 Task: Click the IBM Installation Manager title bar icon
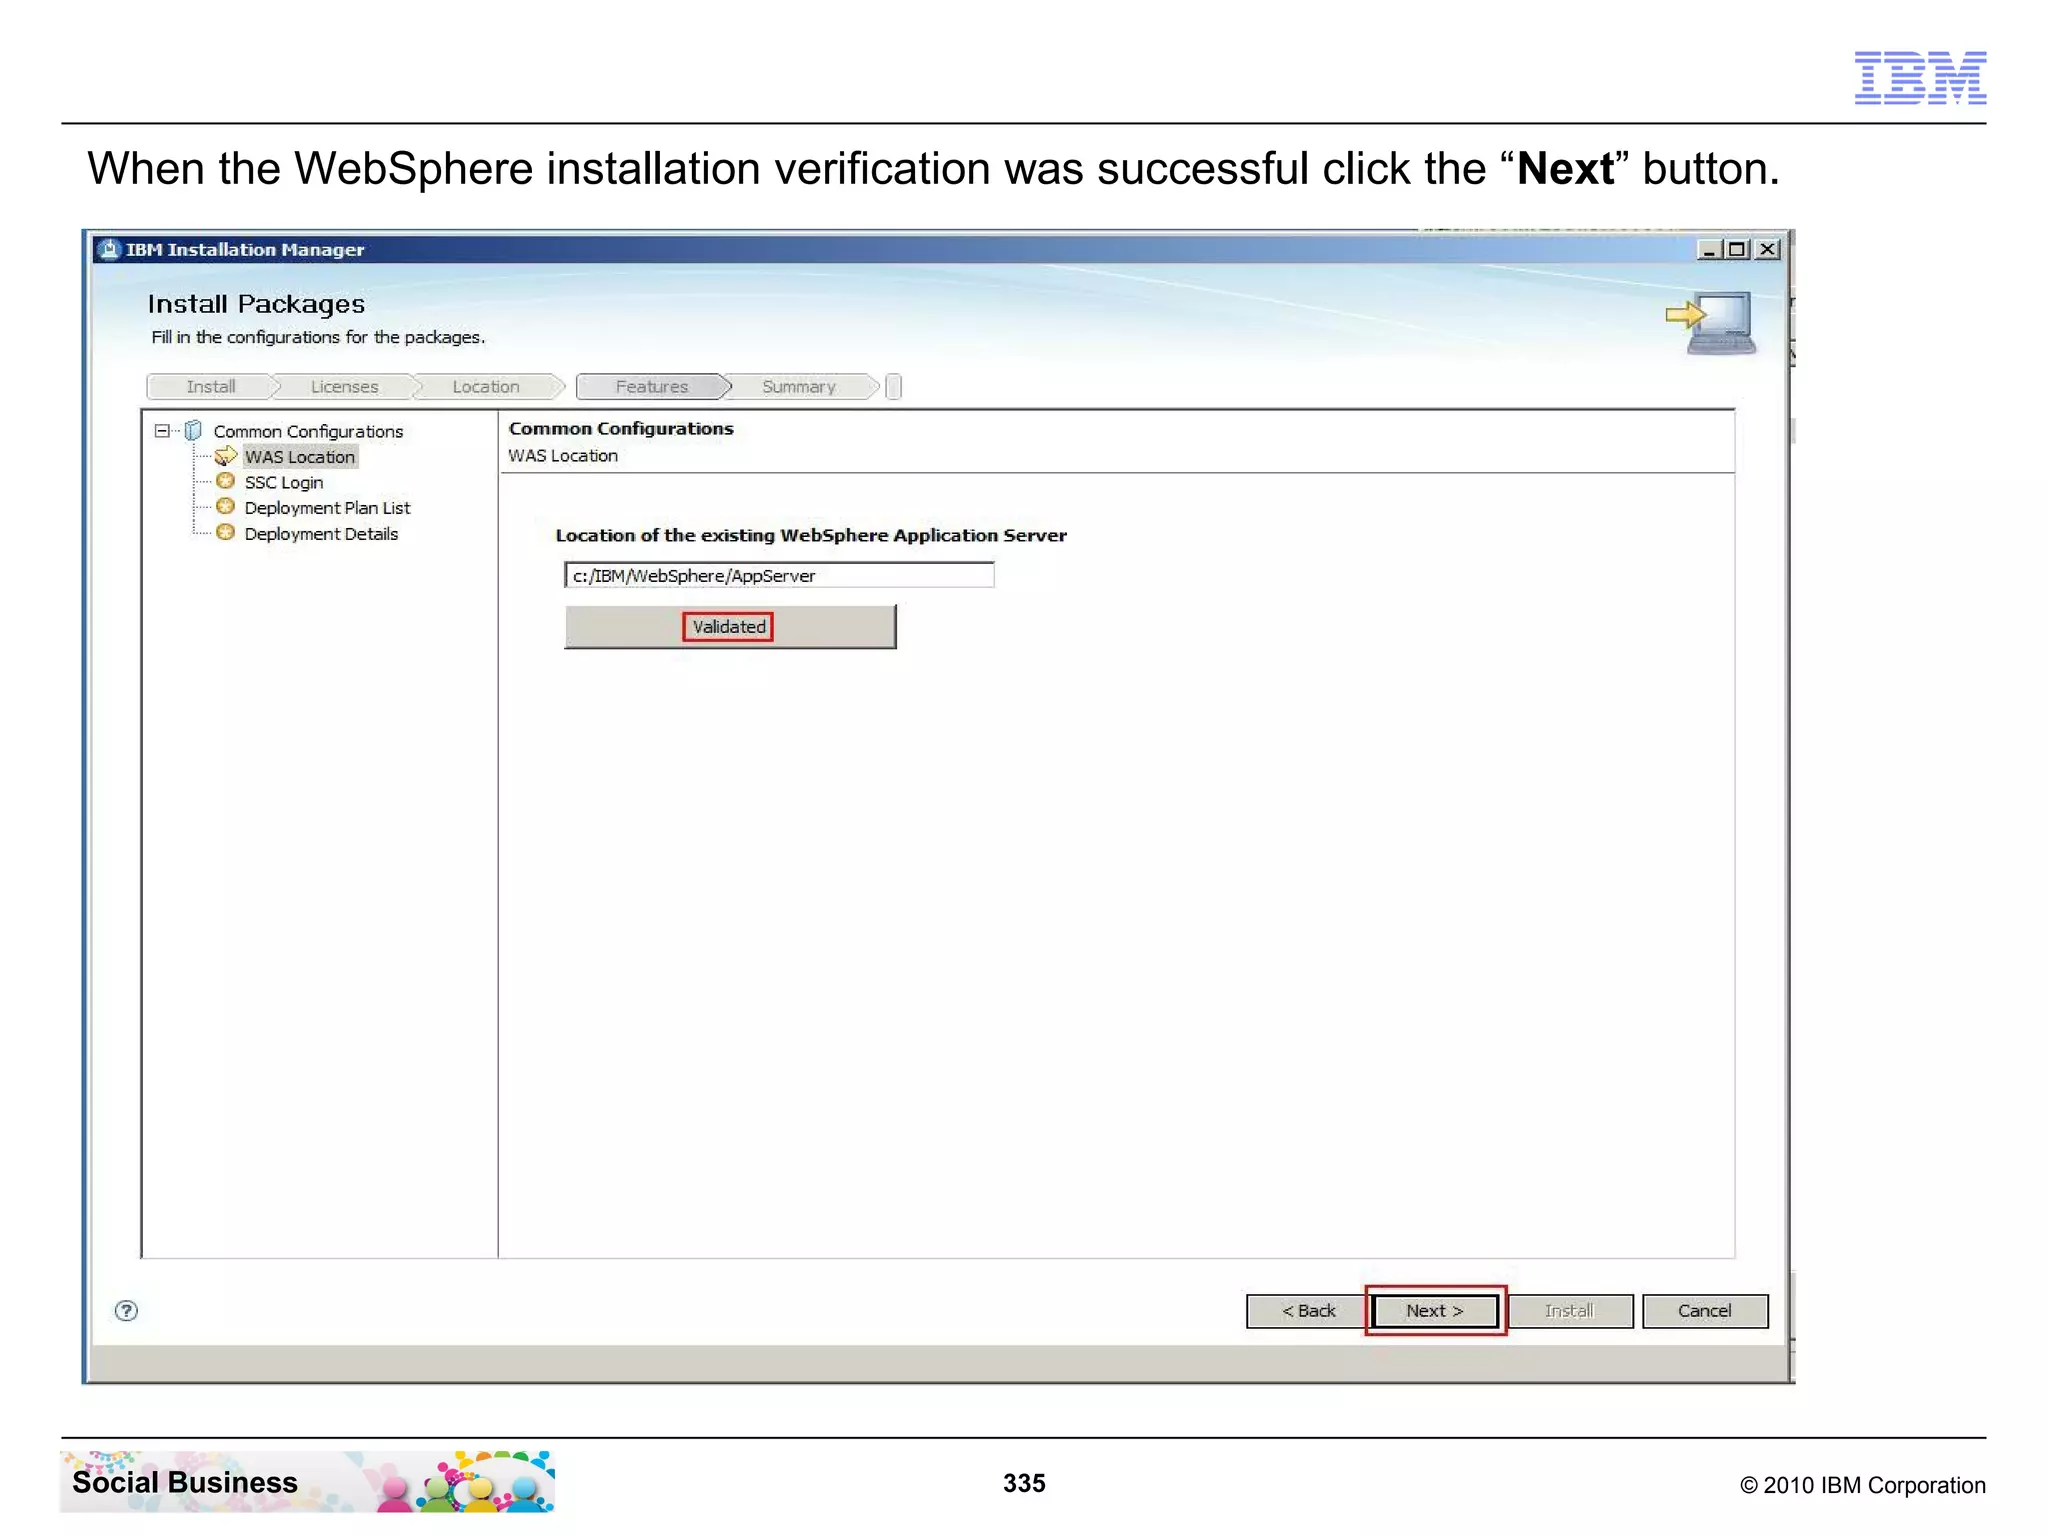pyautogui.click(x=109, y=249)
